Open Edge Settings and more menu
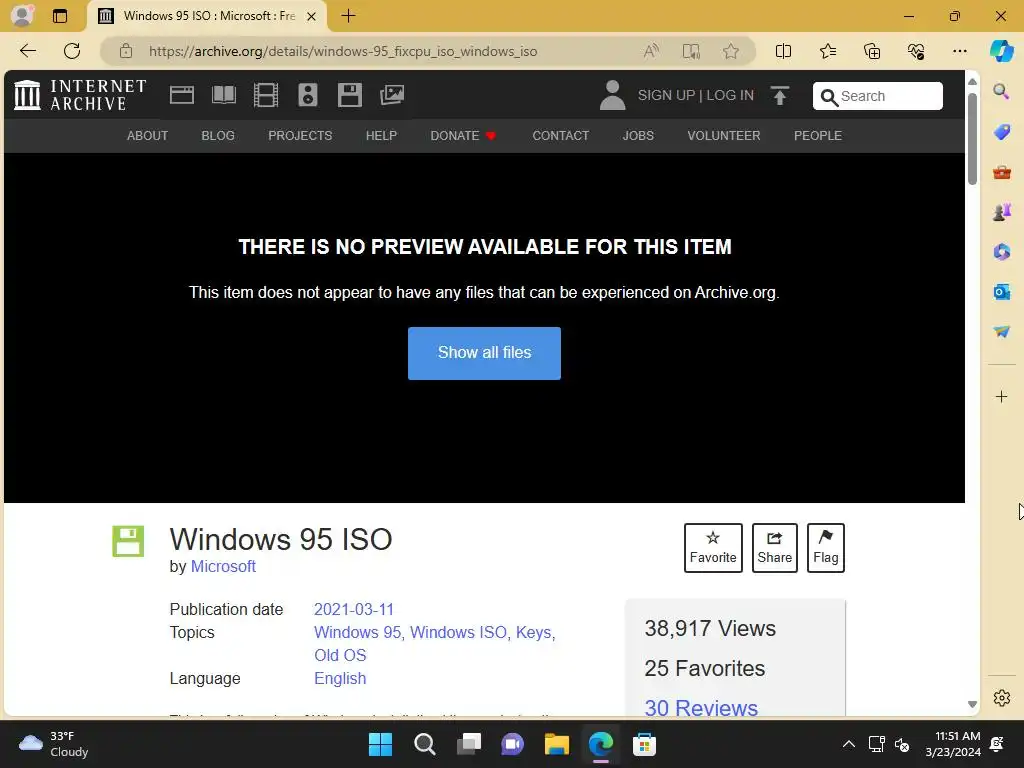1024x768 pixels. [959, 51]
